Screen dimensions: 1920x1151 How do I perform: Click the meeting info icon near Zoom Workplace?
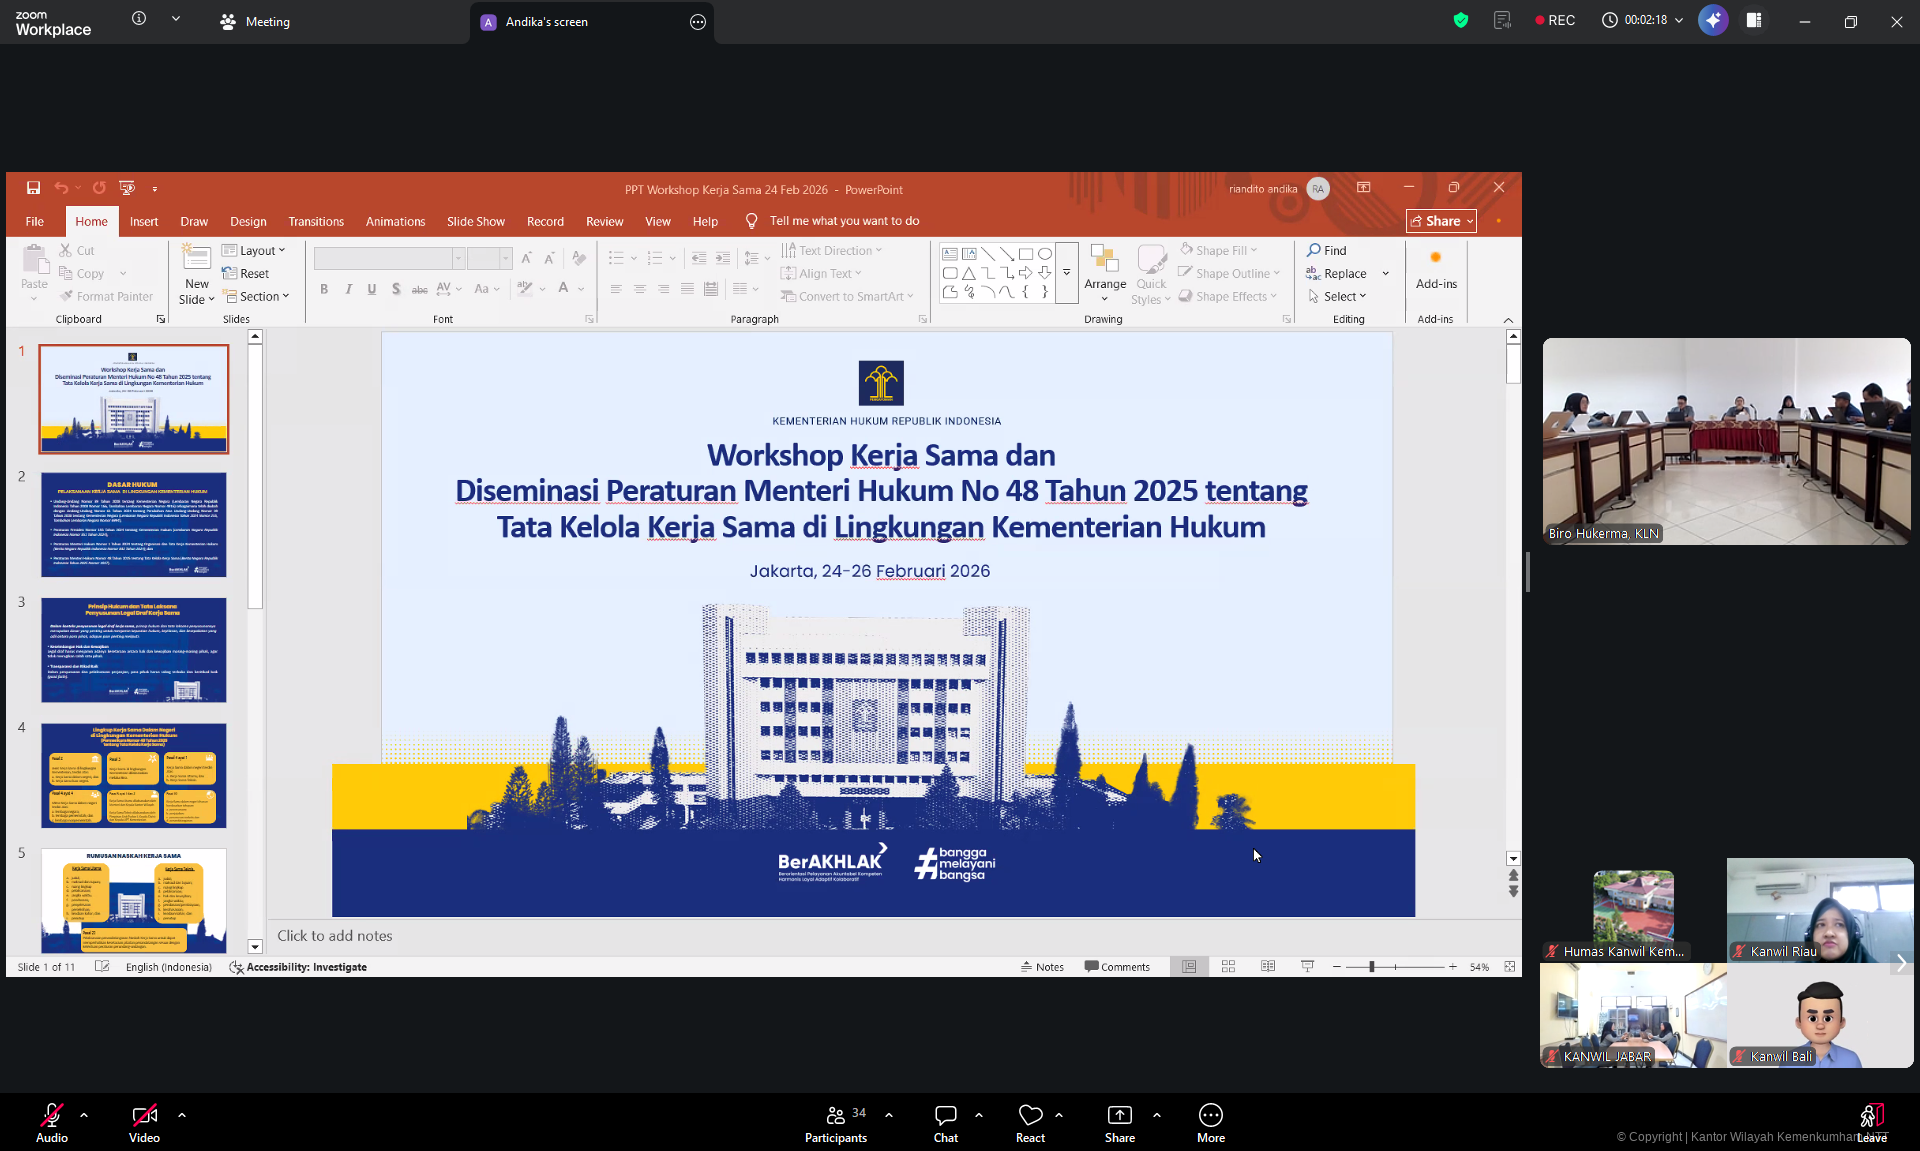point(139,19)
